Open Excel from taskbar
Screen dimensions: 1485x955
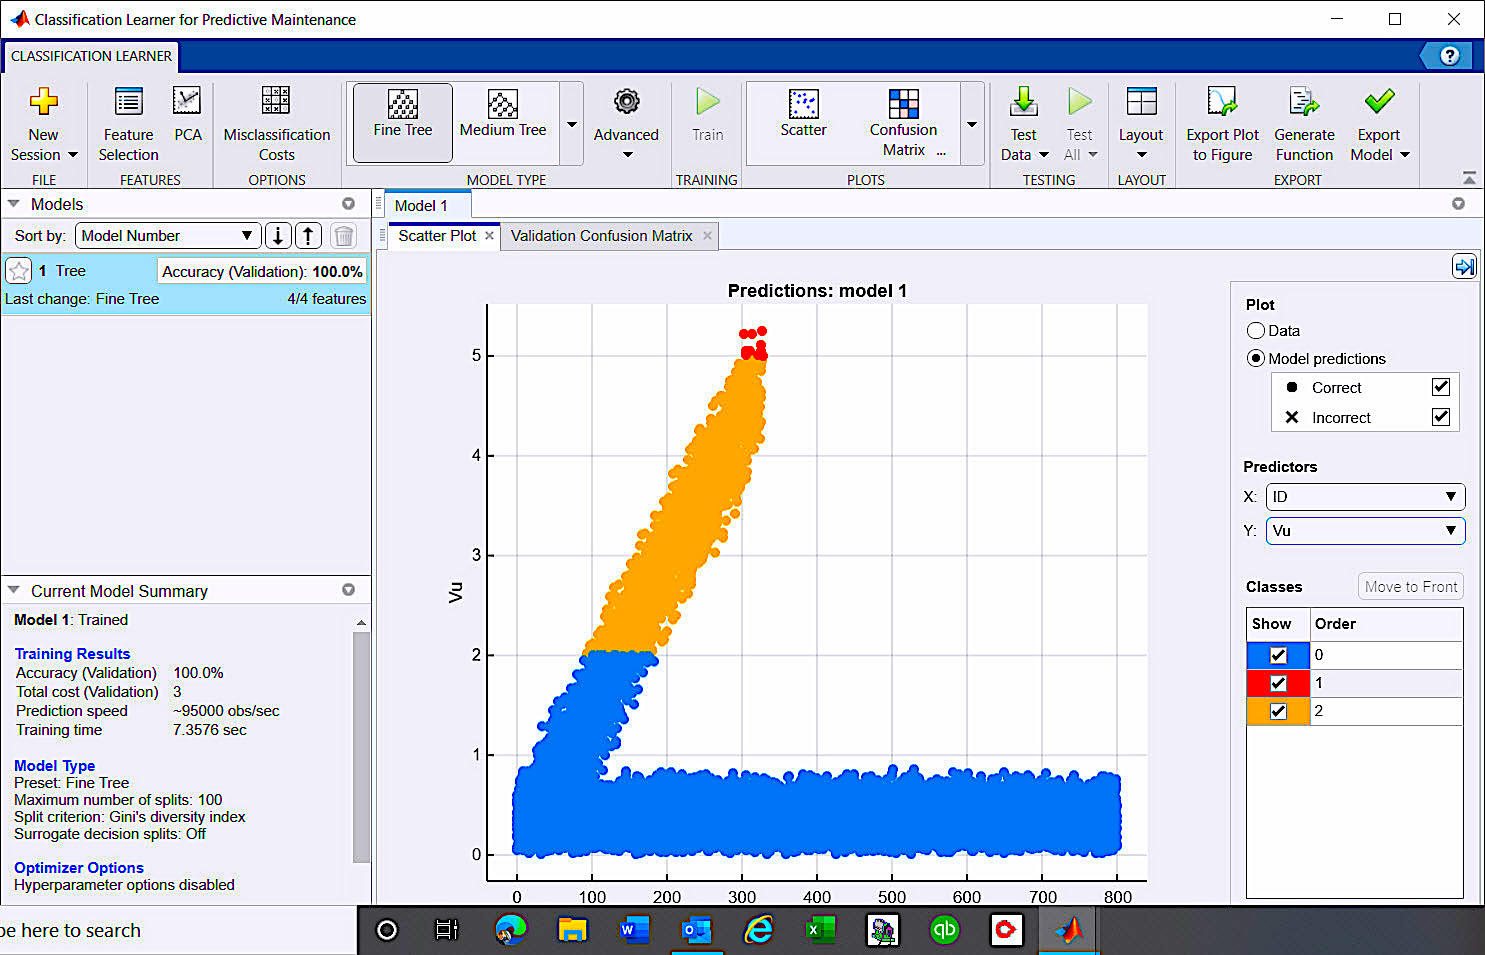820,930
